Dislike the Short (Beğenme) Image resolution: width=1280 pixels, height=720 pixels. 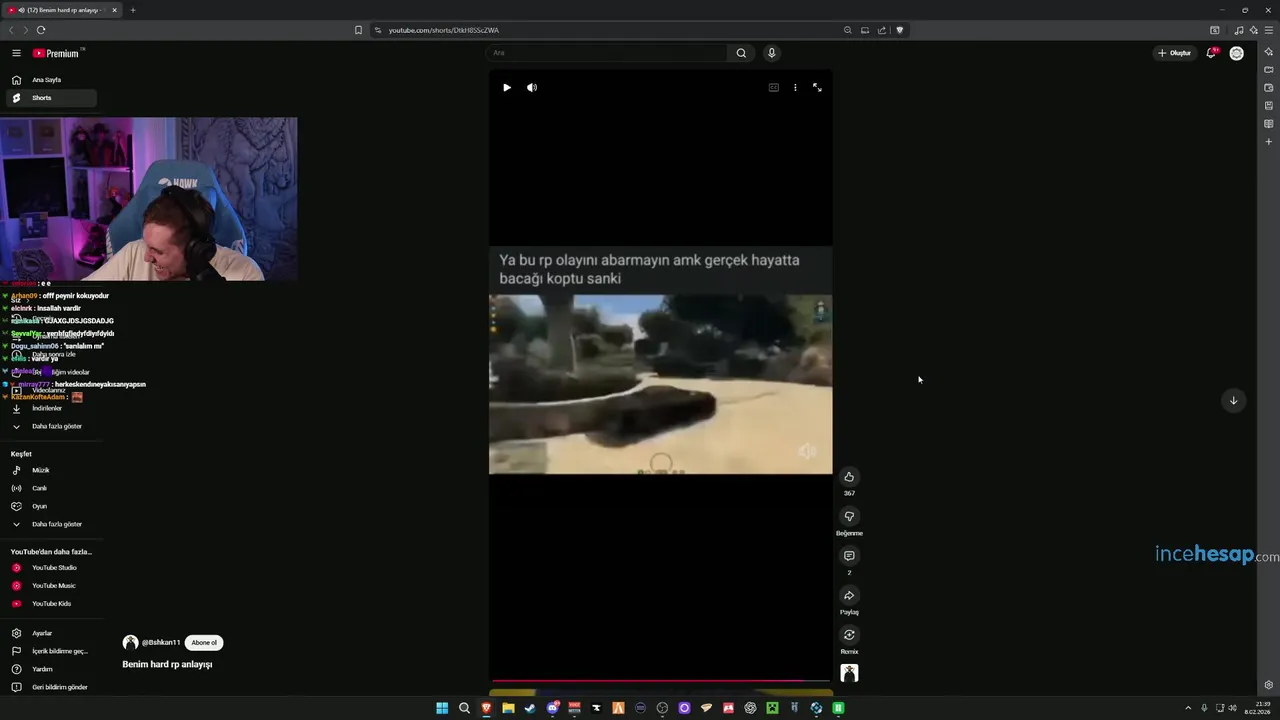coord(849,517)
